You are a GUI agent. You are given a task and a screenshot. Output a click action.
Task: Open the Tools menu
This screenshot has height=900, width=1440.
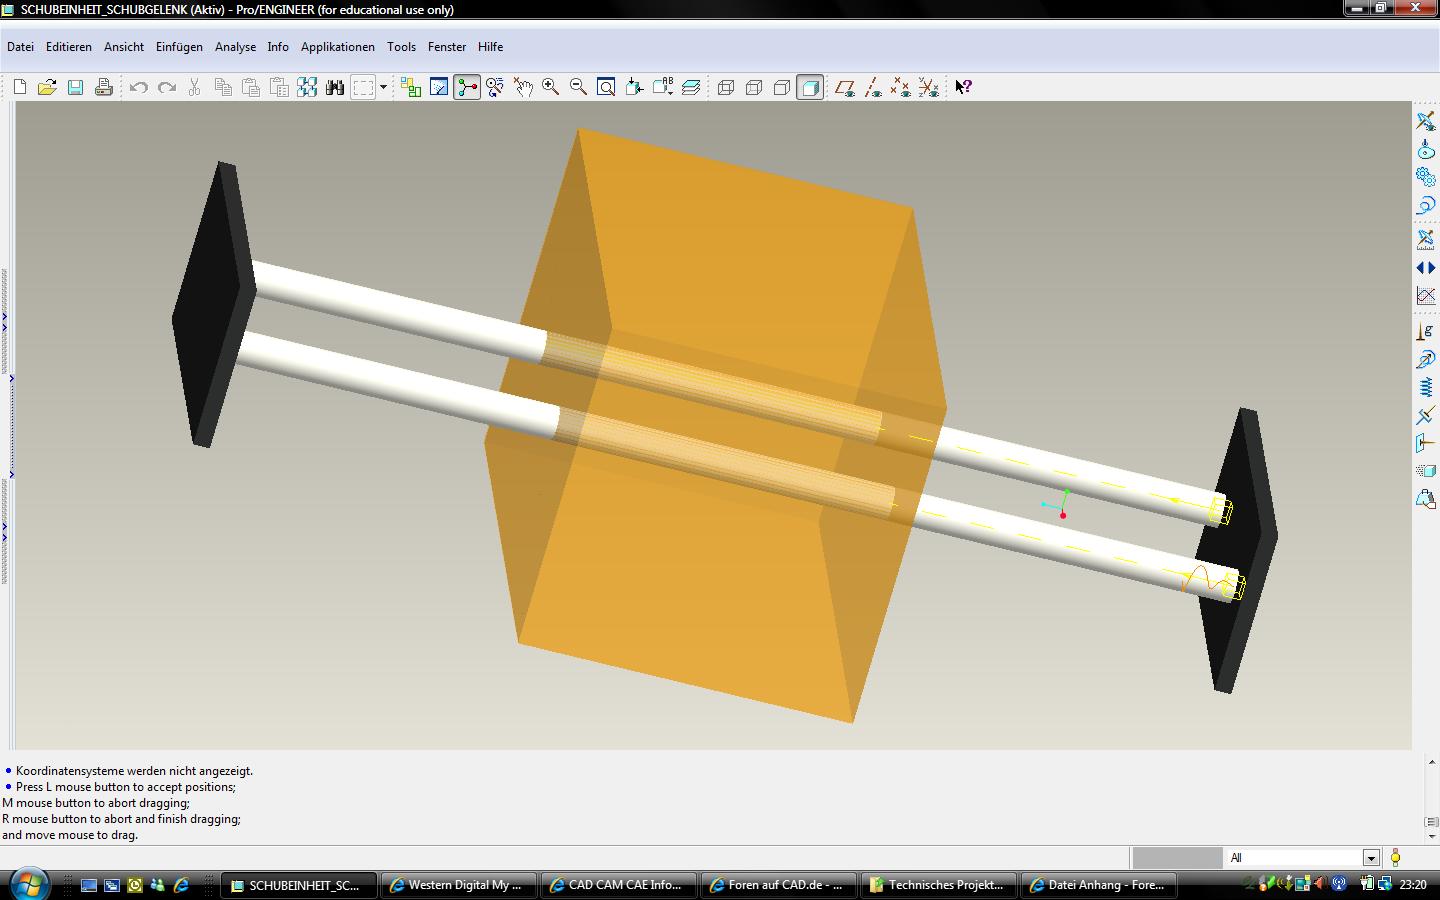[x=401, y=47]
